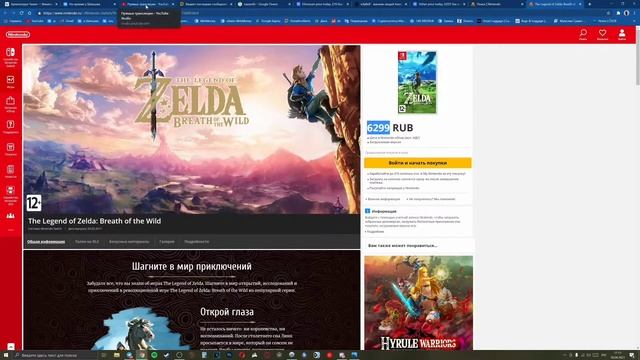The height and width of the screenshot is (360, 640).
Task: Click the browser reload button
Action: pos(21,13)
